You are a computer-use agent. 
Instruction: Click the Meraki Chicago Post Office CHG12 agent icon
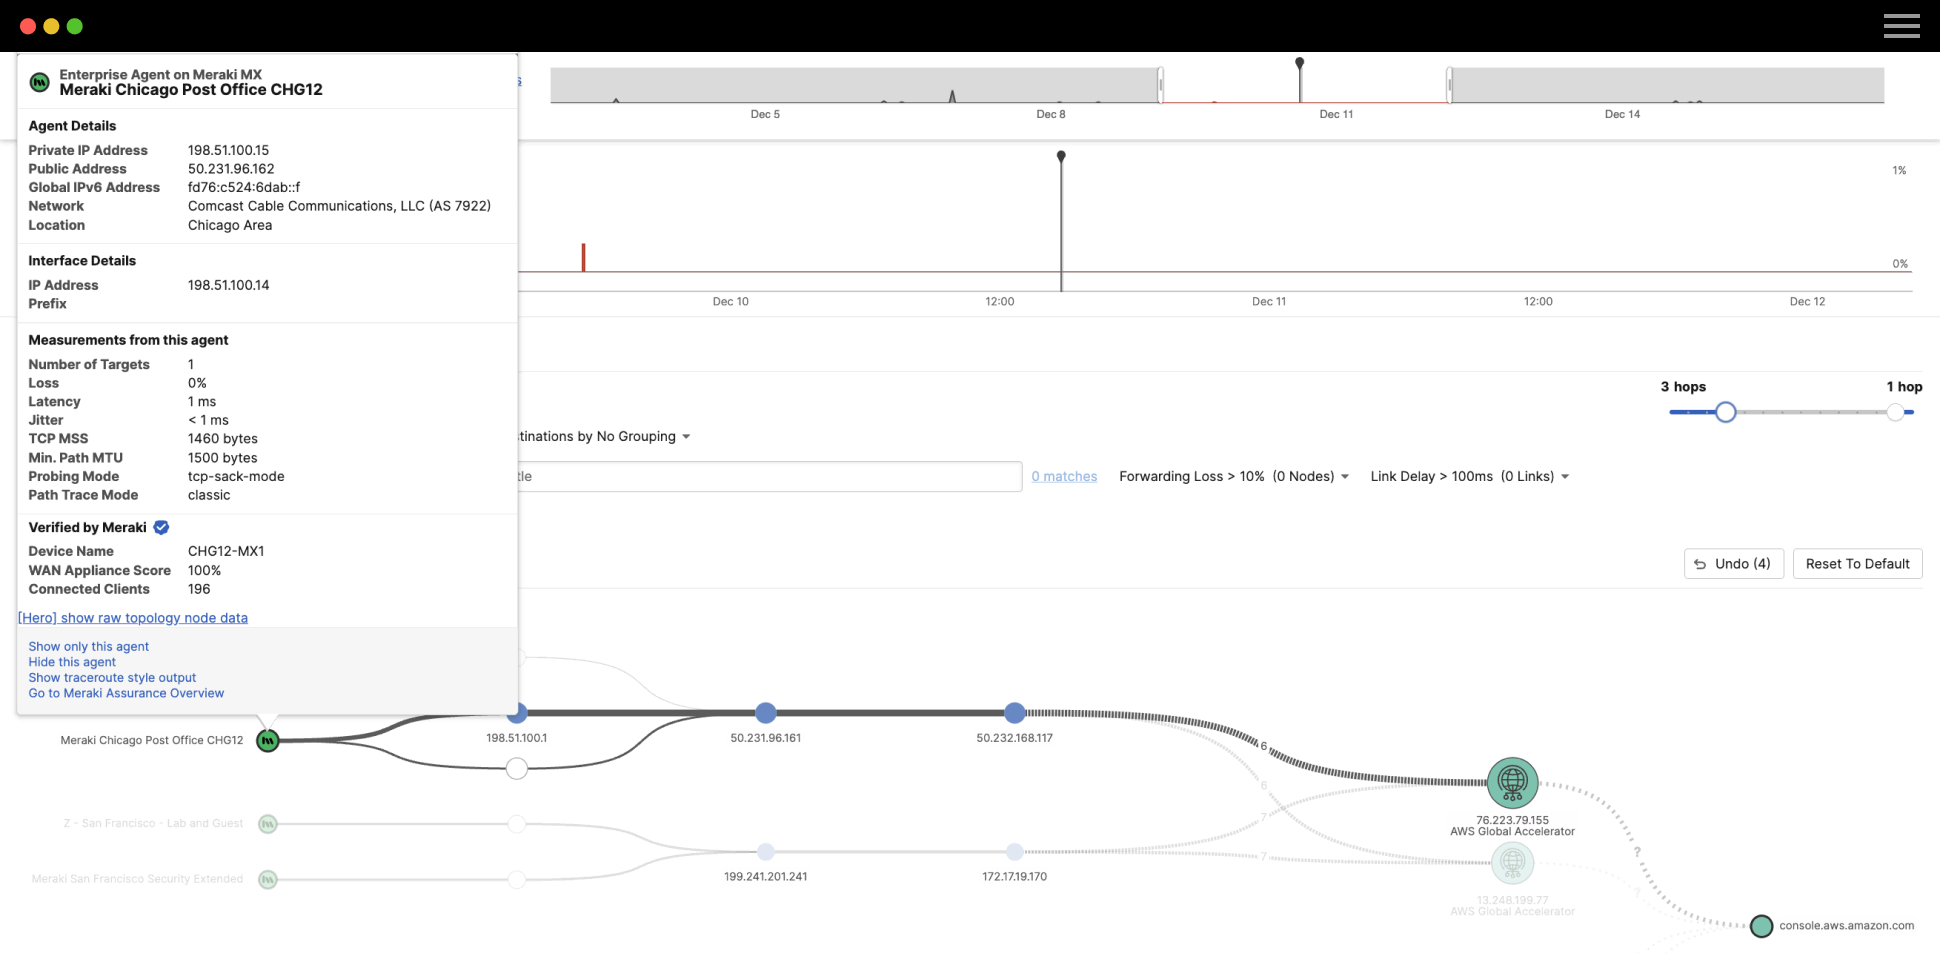click(x=267, y=740)
